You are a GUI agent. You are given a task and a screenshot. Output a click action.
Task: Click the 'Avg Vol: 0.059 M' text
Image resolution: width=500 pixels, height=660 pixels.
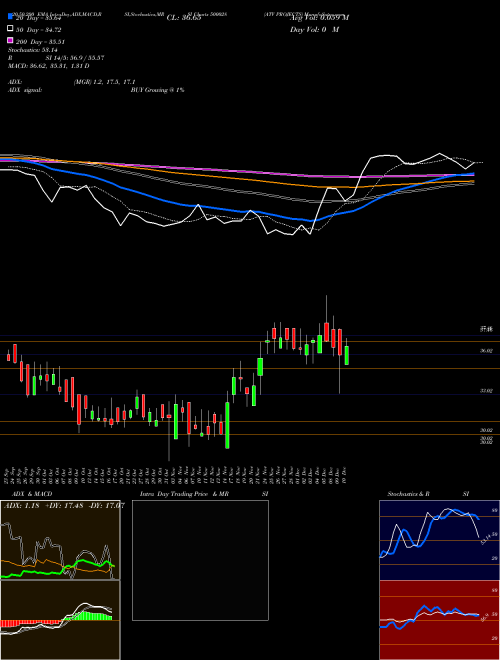pos(319,18)
